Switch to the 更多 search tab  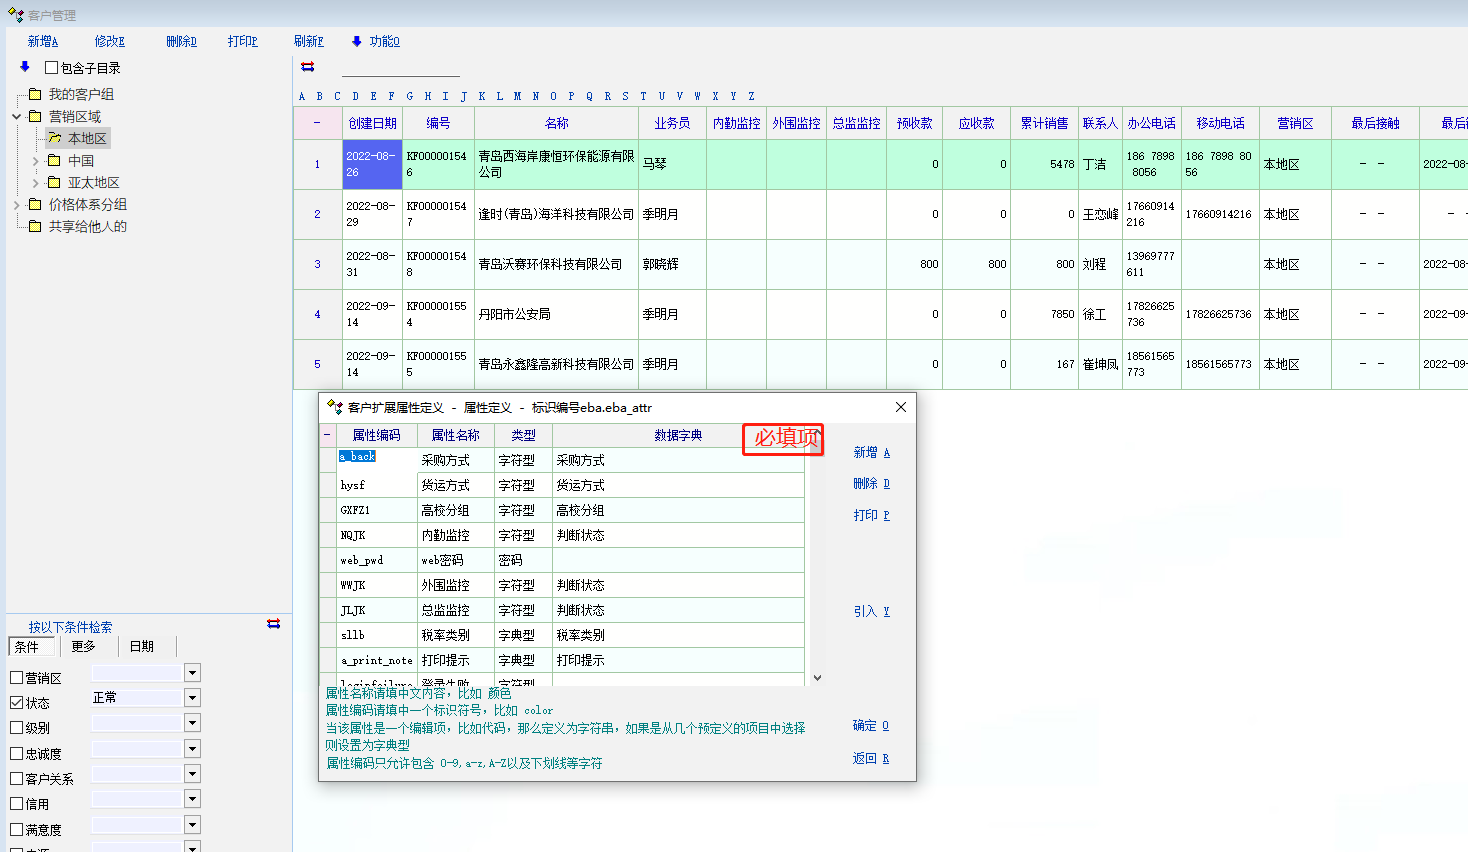tap(84, 647)
